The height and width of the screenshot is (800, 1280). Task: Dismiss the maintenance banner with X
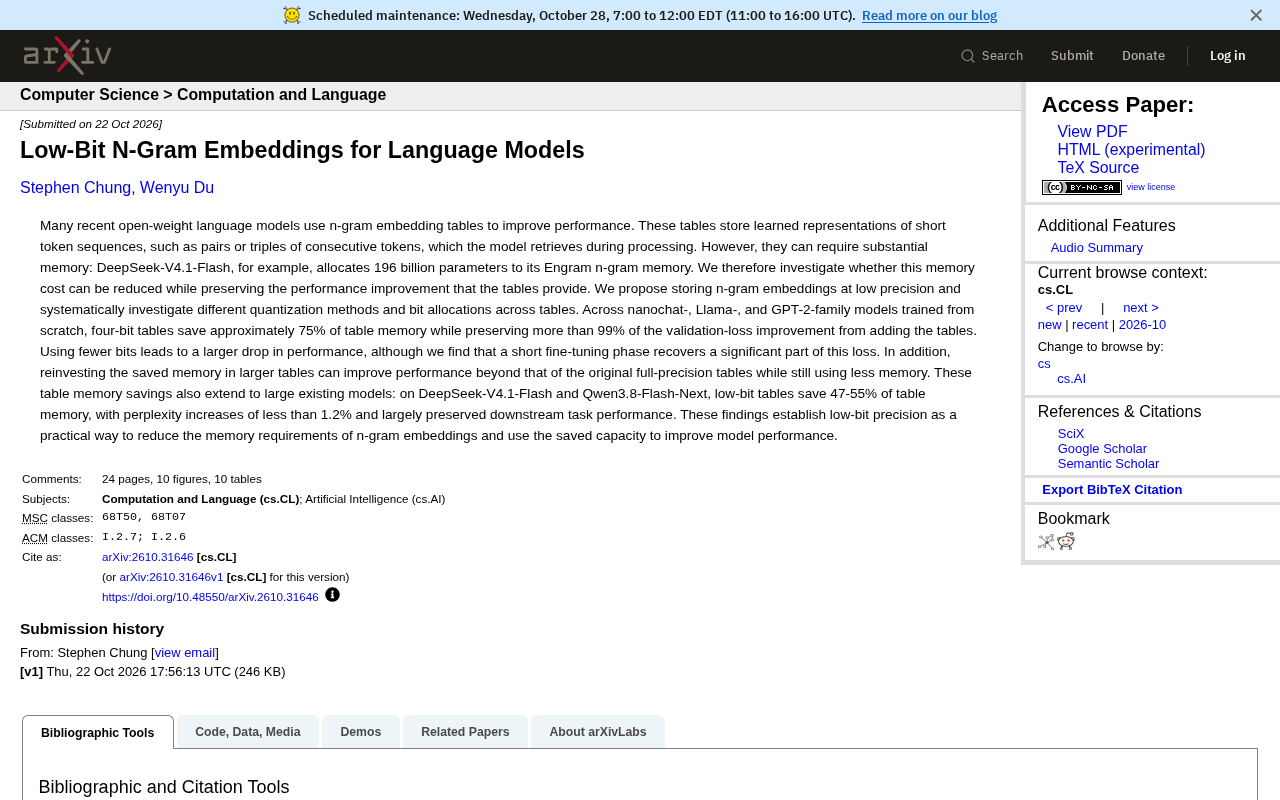pos(1256,15)
